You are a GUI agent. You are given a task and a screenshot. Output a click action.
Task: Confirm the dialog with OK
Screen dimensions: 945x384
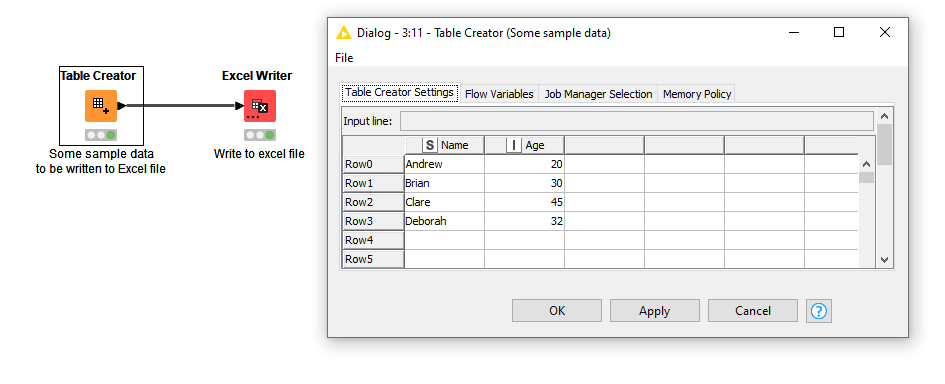point(557,311)
